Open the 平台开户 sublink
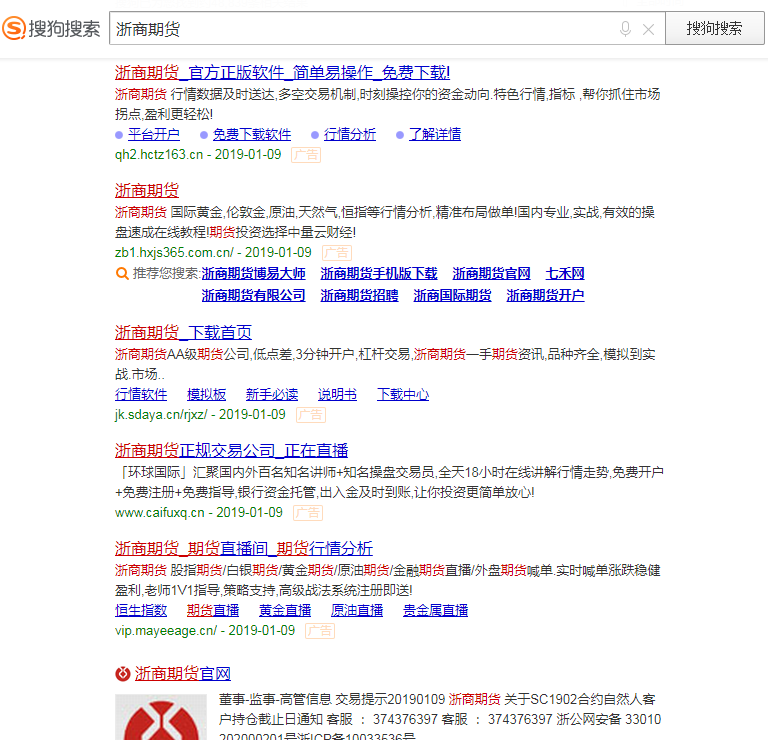 pyautogui.click(x=154, y=134)
